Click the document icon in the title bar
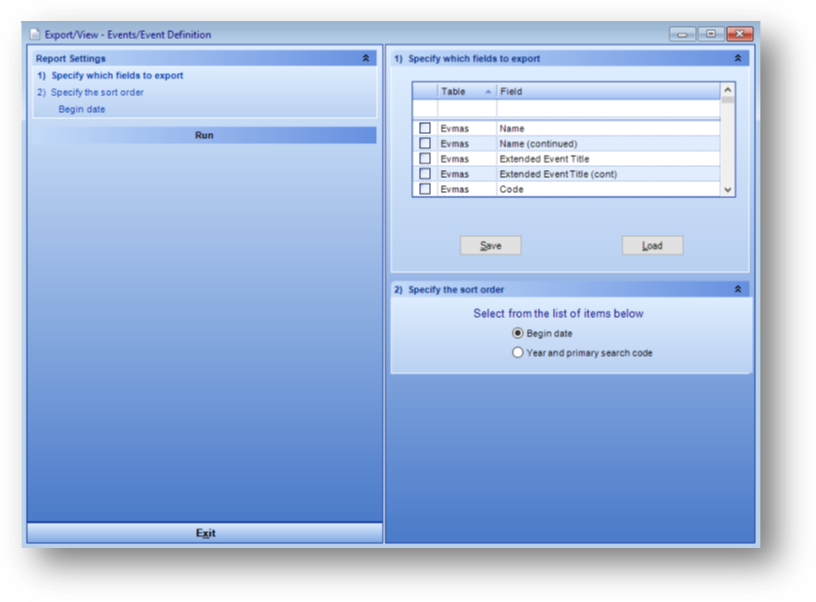The width and height of the screenshot is (816, 602). tap(34, 34)
